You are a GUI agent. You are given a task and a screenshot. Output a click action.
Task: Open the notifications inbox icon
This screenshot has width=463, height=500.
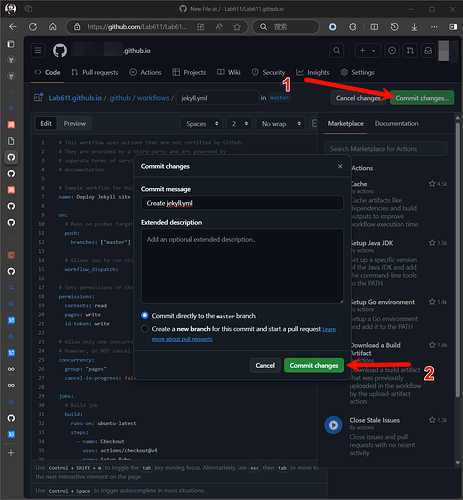coord(428,50)
